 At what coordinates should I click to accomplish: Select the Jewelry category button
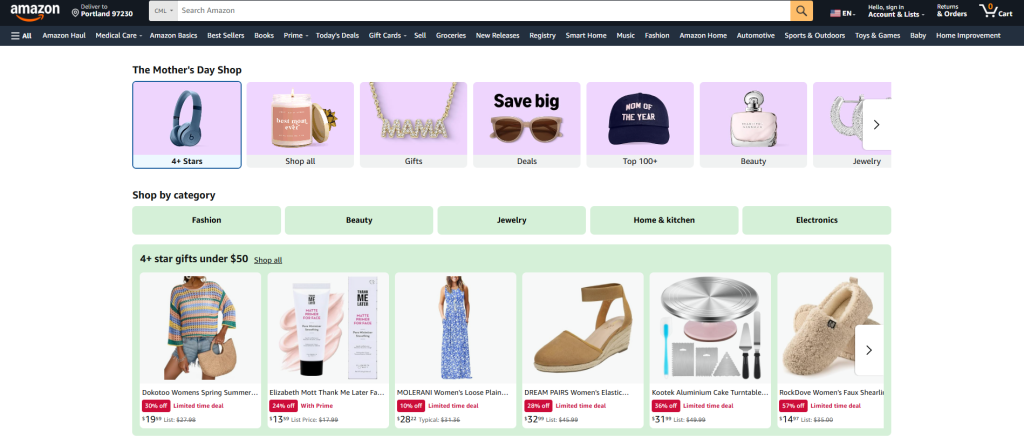coord(511,220)
